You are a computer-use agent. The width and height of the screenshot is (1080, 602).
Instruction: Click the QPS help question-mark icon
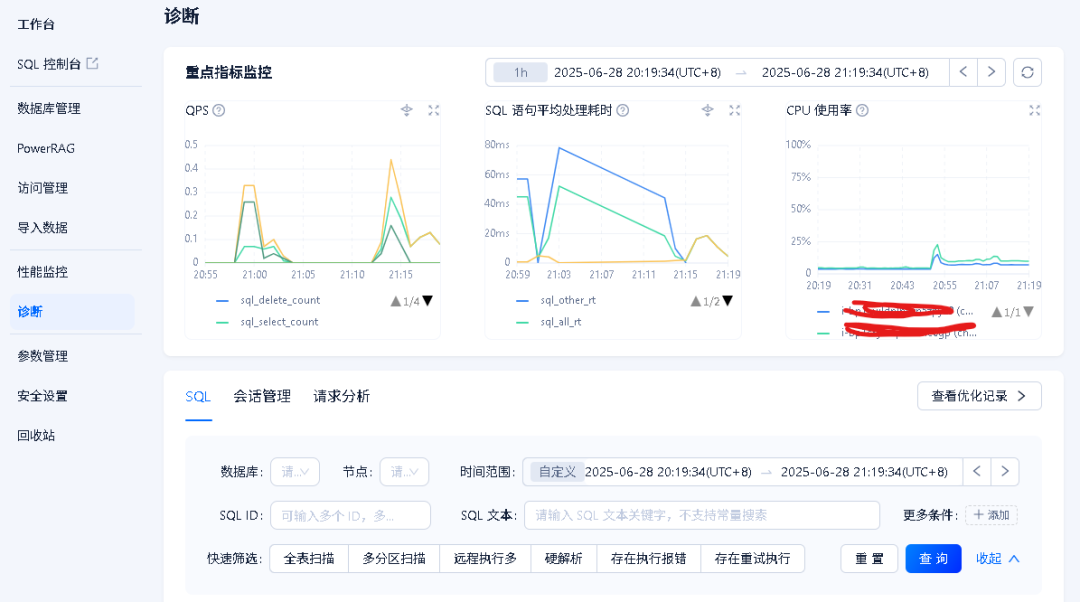click(219, 110)
